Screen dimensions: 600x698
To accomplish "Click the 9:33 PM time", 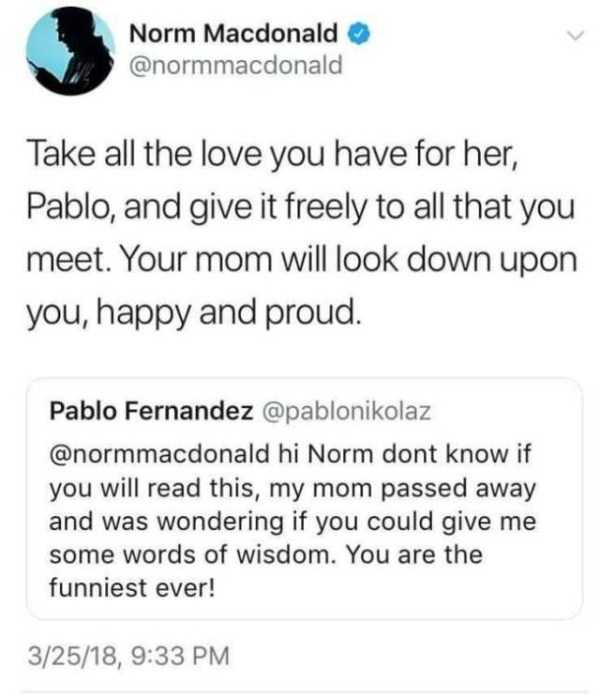I will click(x=179, y=657).
